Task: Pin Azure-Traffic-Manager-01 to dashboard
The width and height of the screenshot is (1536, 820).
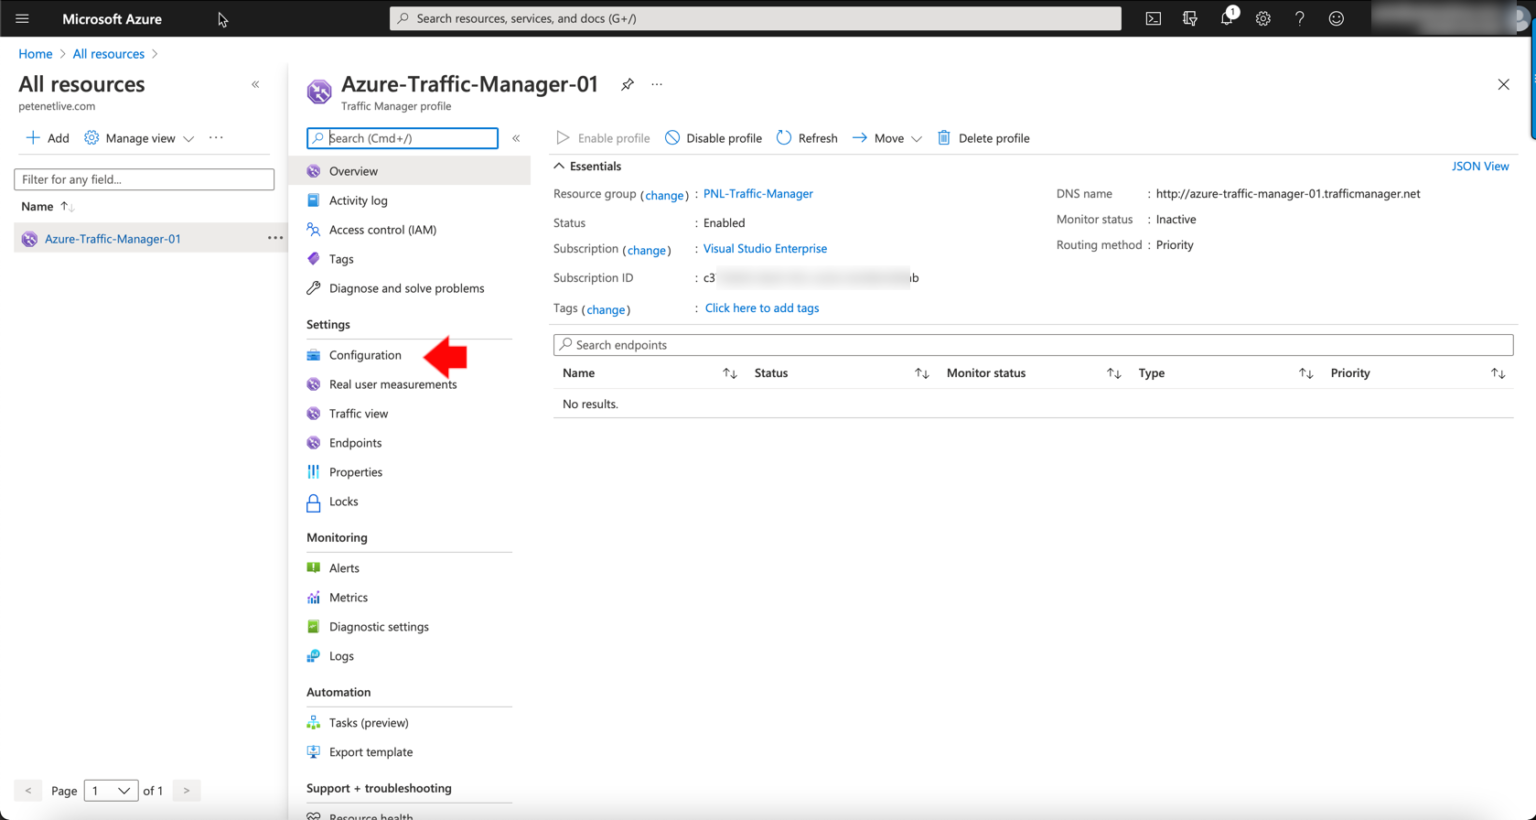Action: pyautogui.click(x=626, y=84)
